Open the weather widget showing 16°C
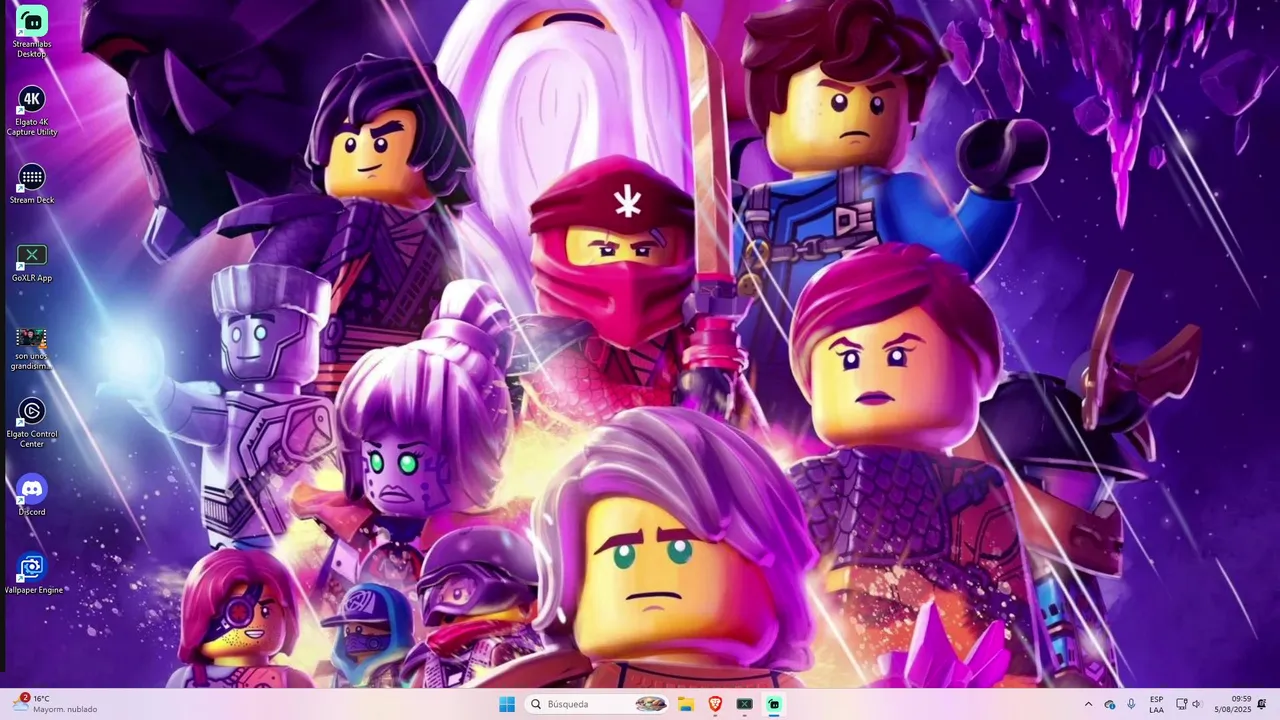The image size is (1280, 720). [55, 704]
